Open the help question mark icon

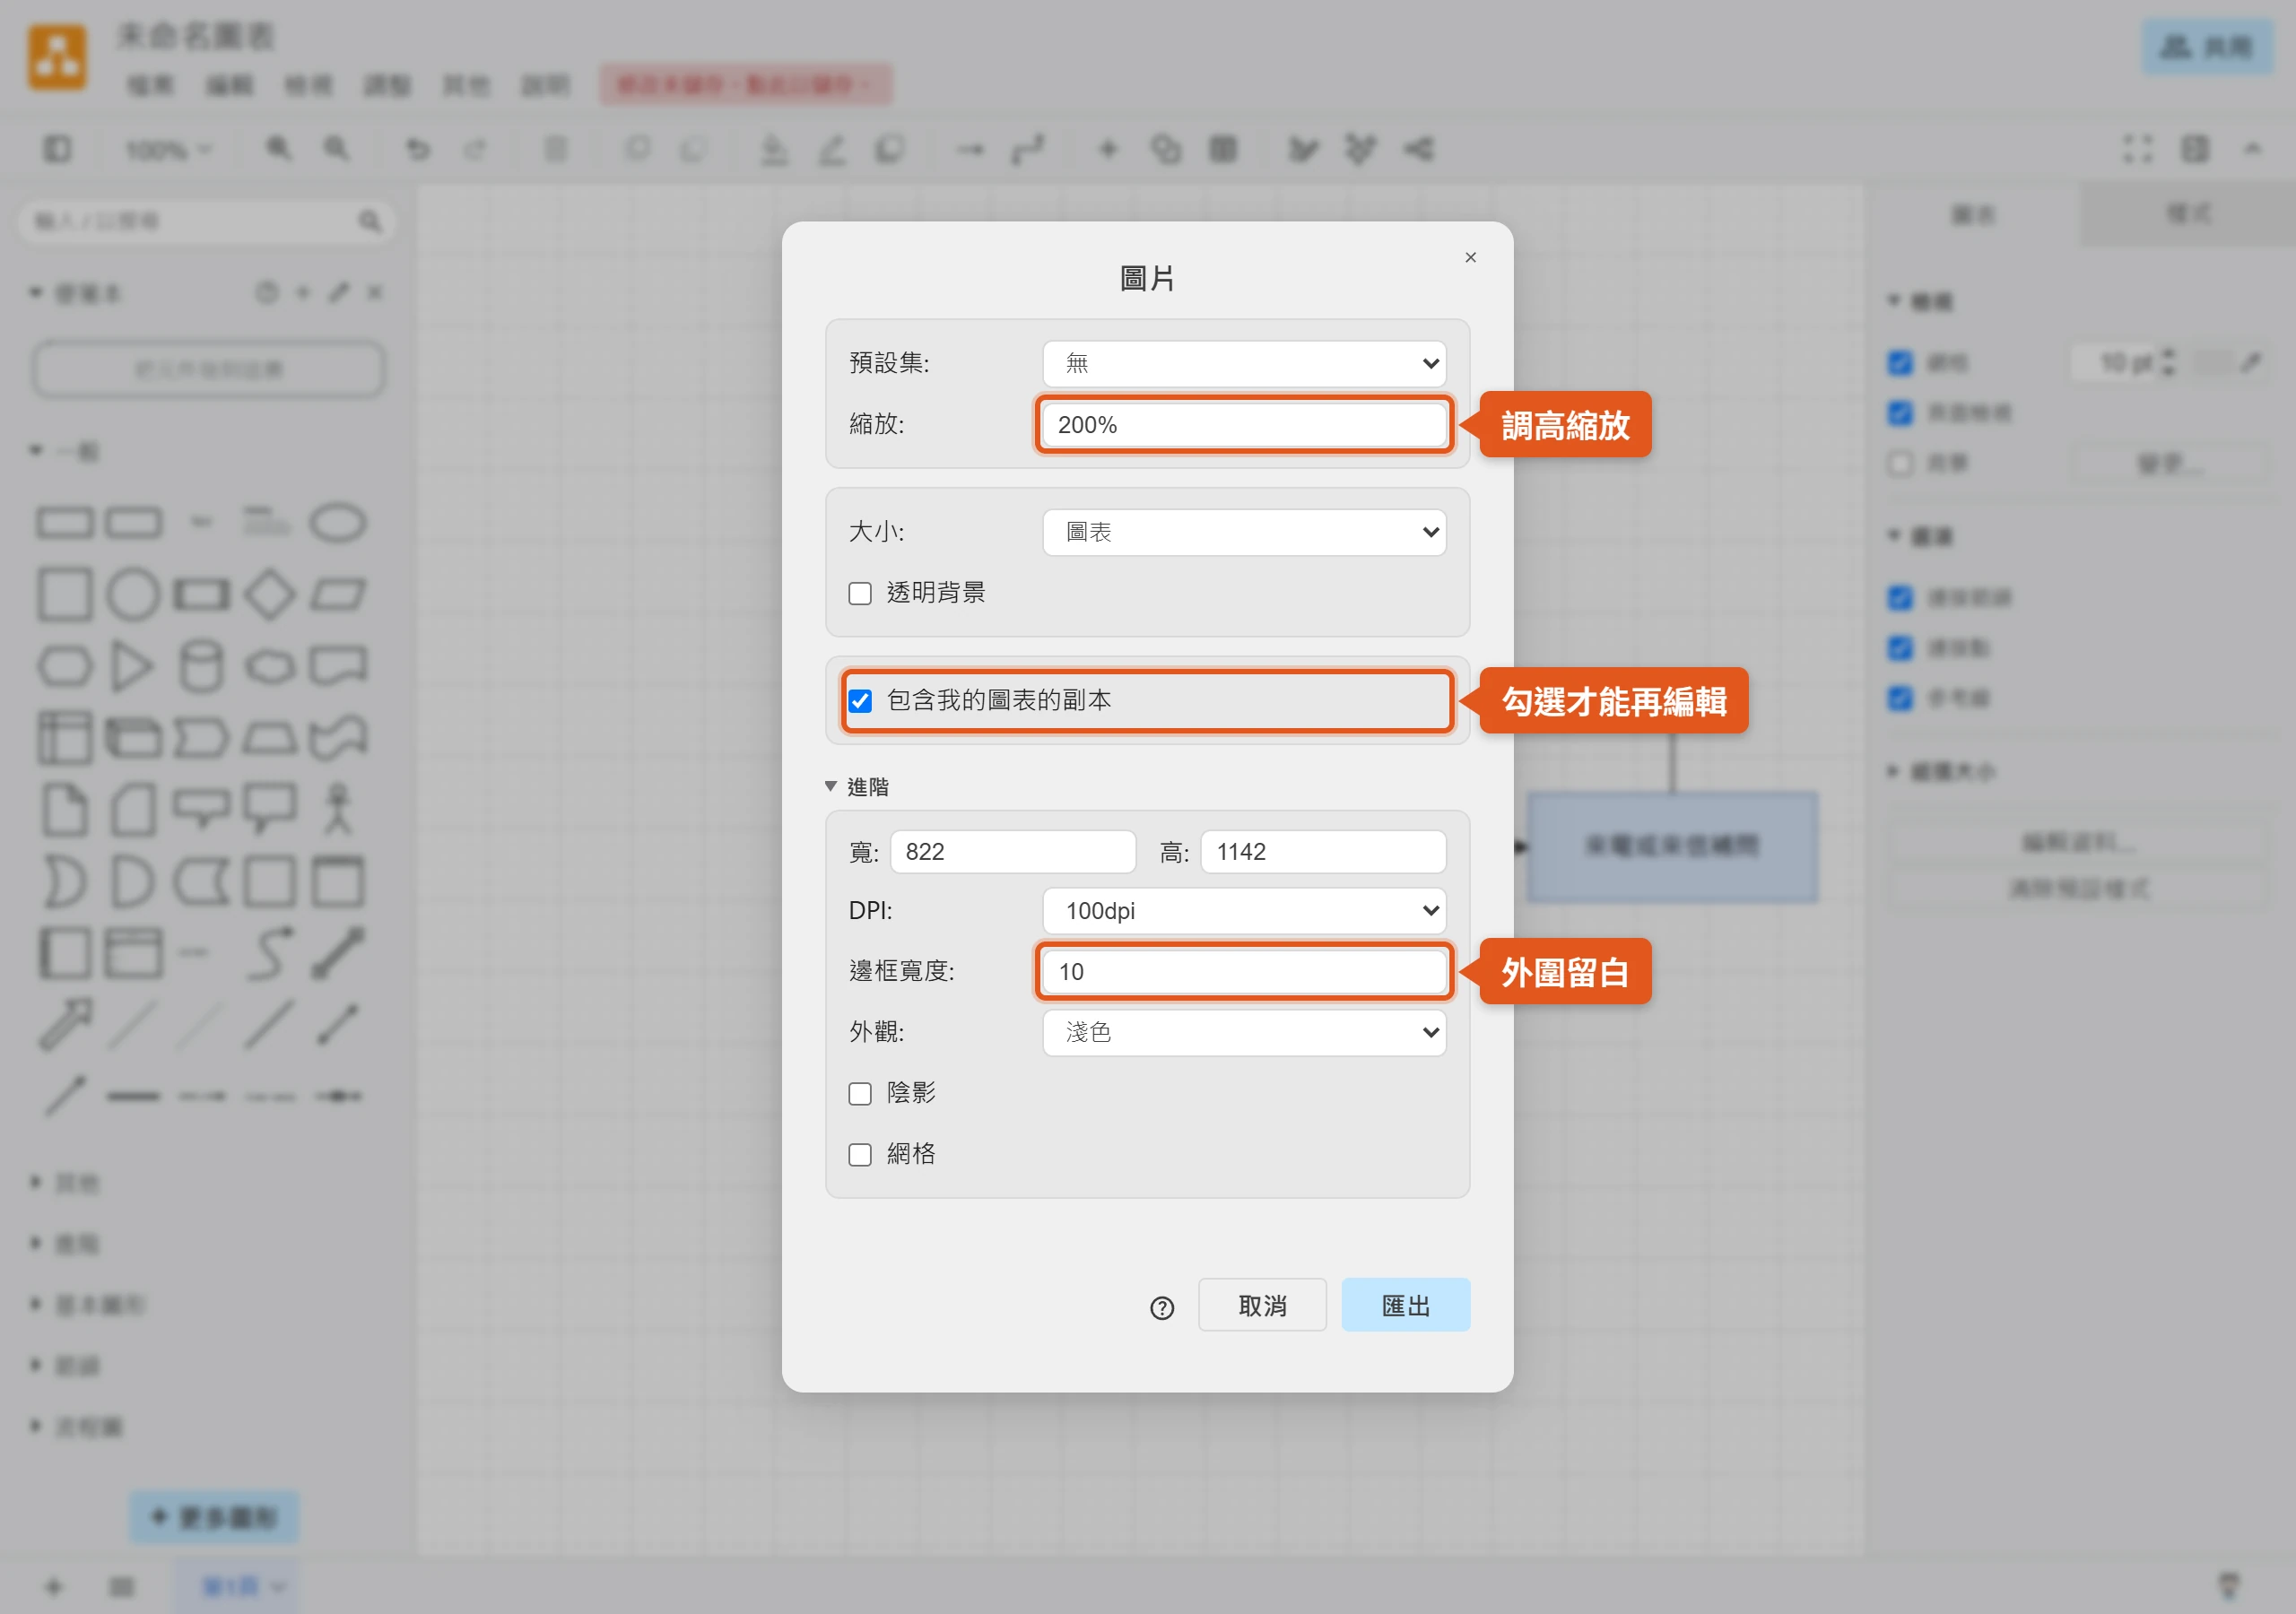pyautogui.click(x=1162, y=1308)
